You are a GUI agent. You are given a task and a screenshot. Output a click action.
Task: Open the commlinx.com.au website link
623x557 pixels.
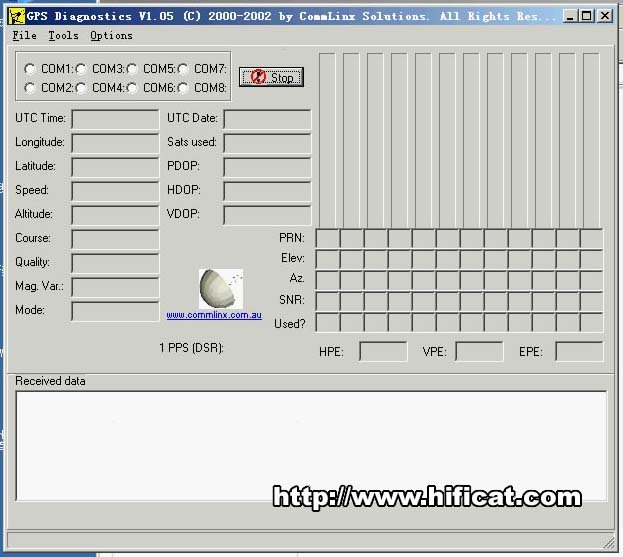214,315
